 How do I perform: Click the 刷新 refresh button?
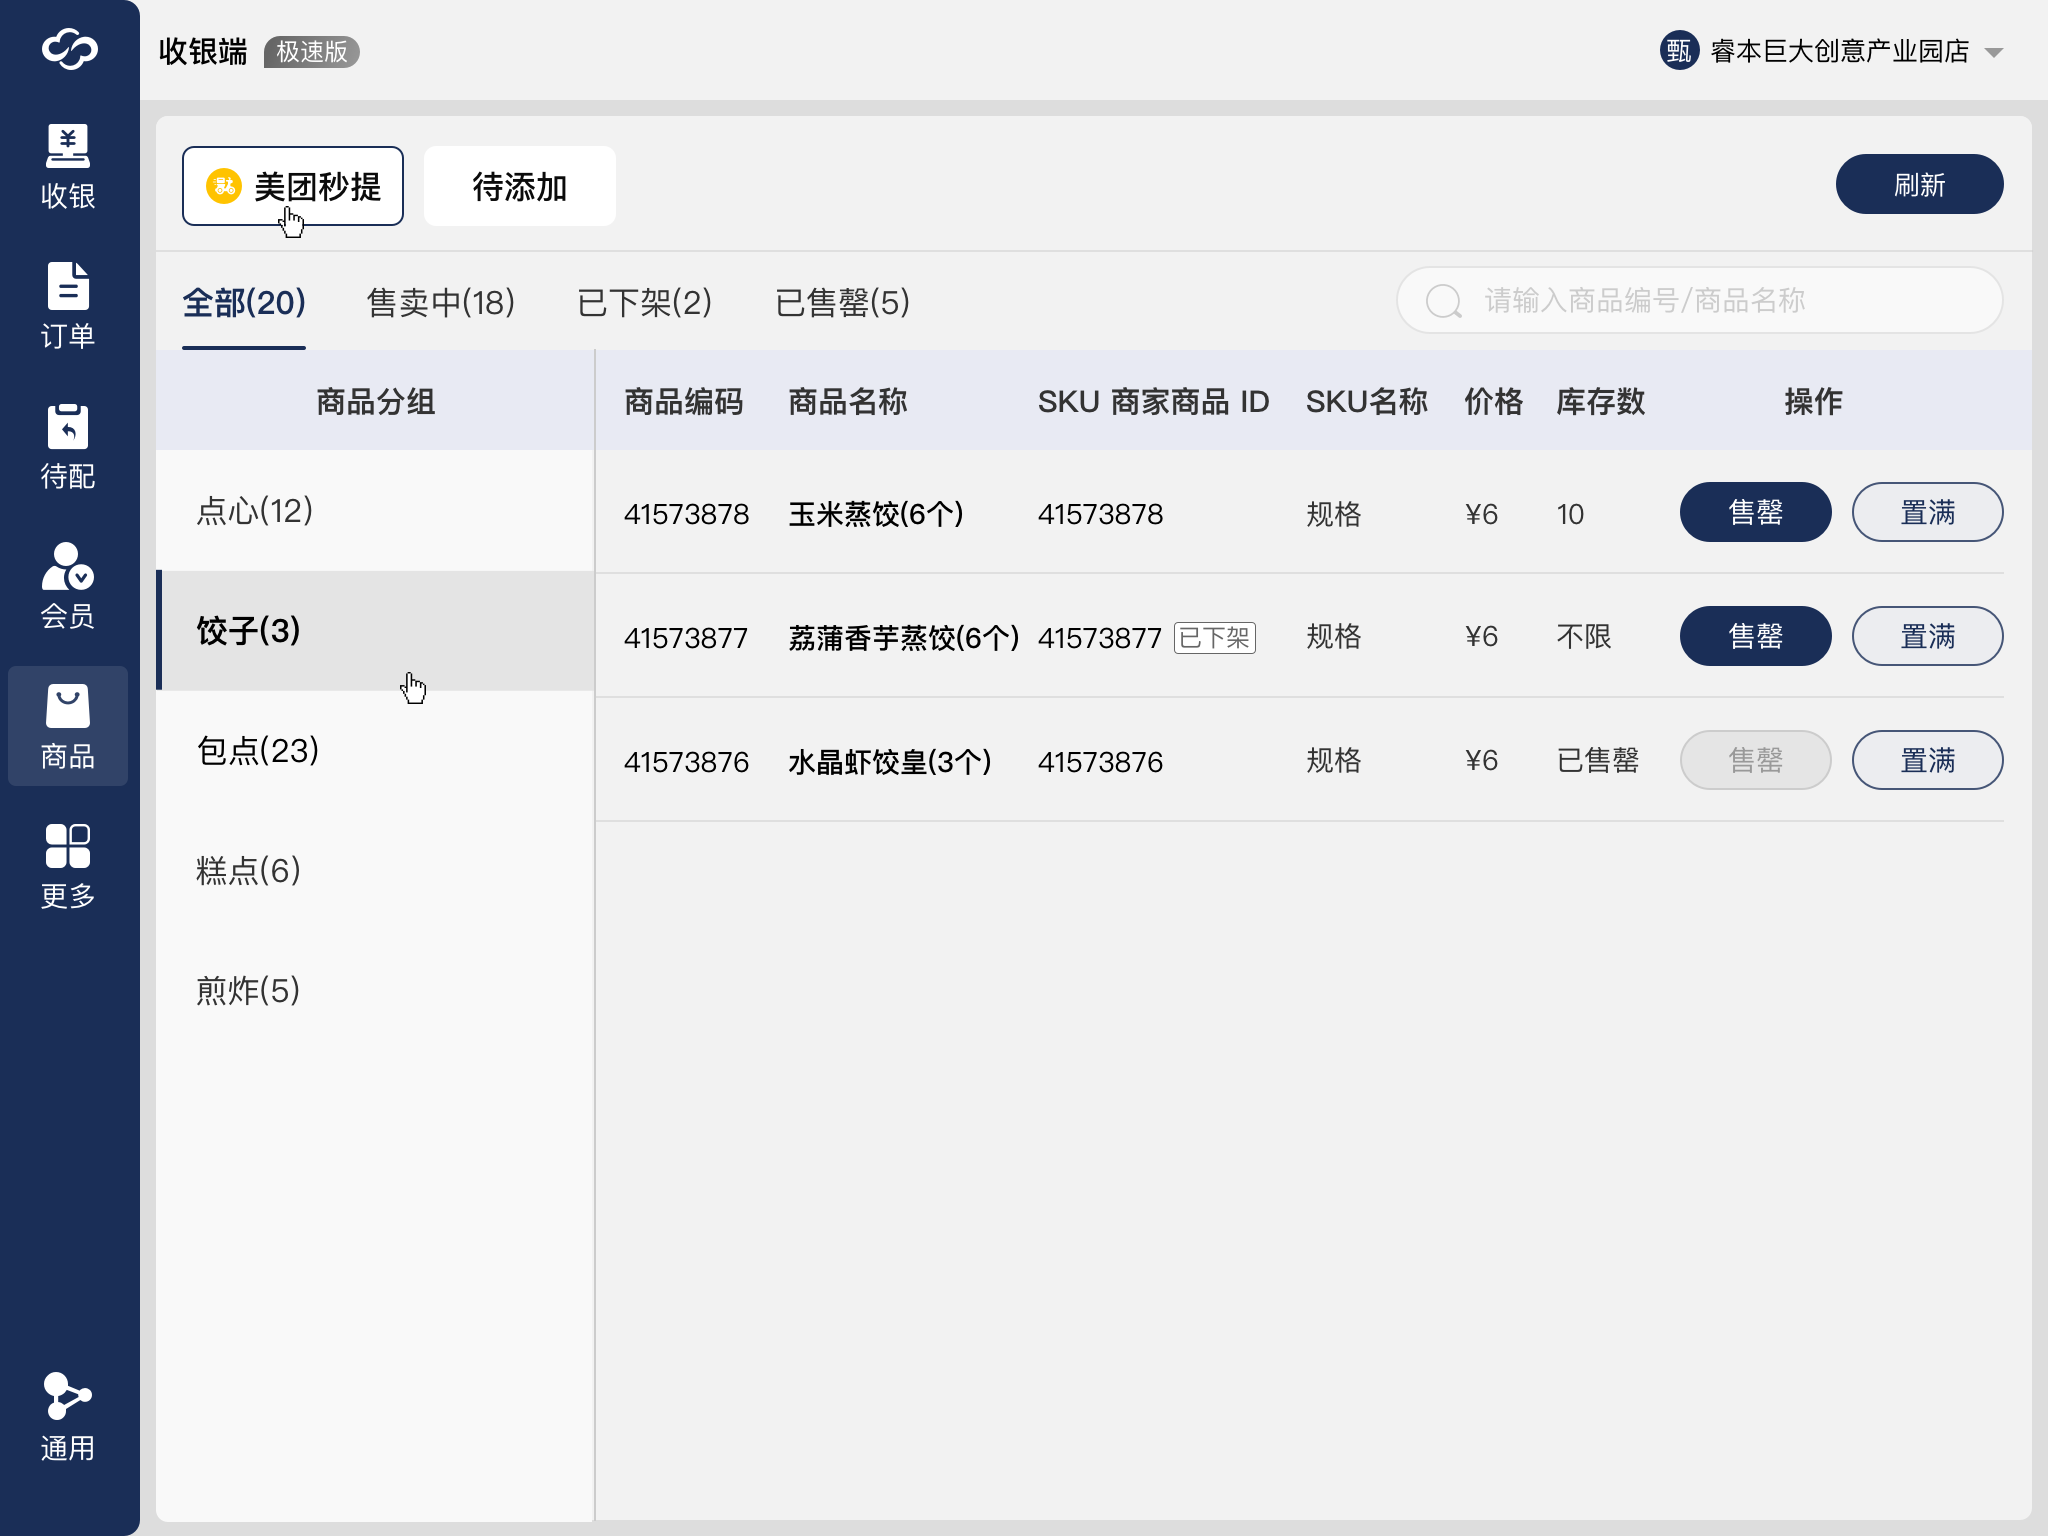[1918, 185]
